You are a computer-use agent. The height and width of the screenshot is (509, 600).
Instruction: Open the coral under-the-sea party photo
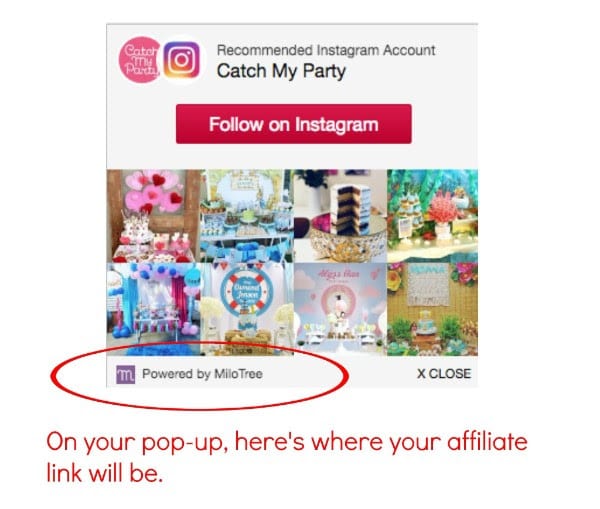(432, 216)
